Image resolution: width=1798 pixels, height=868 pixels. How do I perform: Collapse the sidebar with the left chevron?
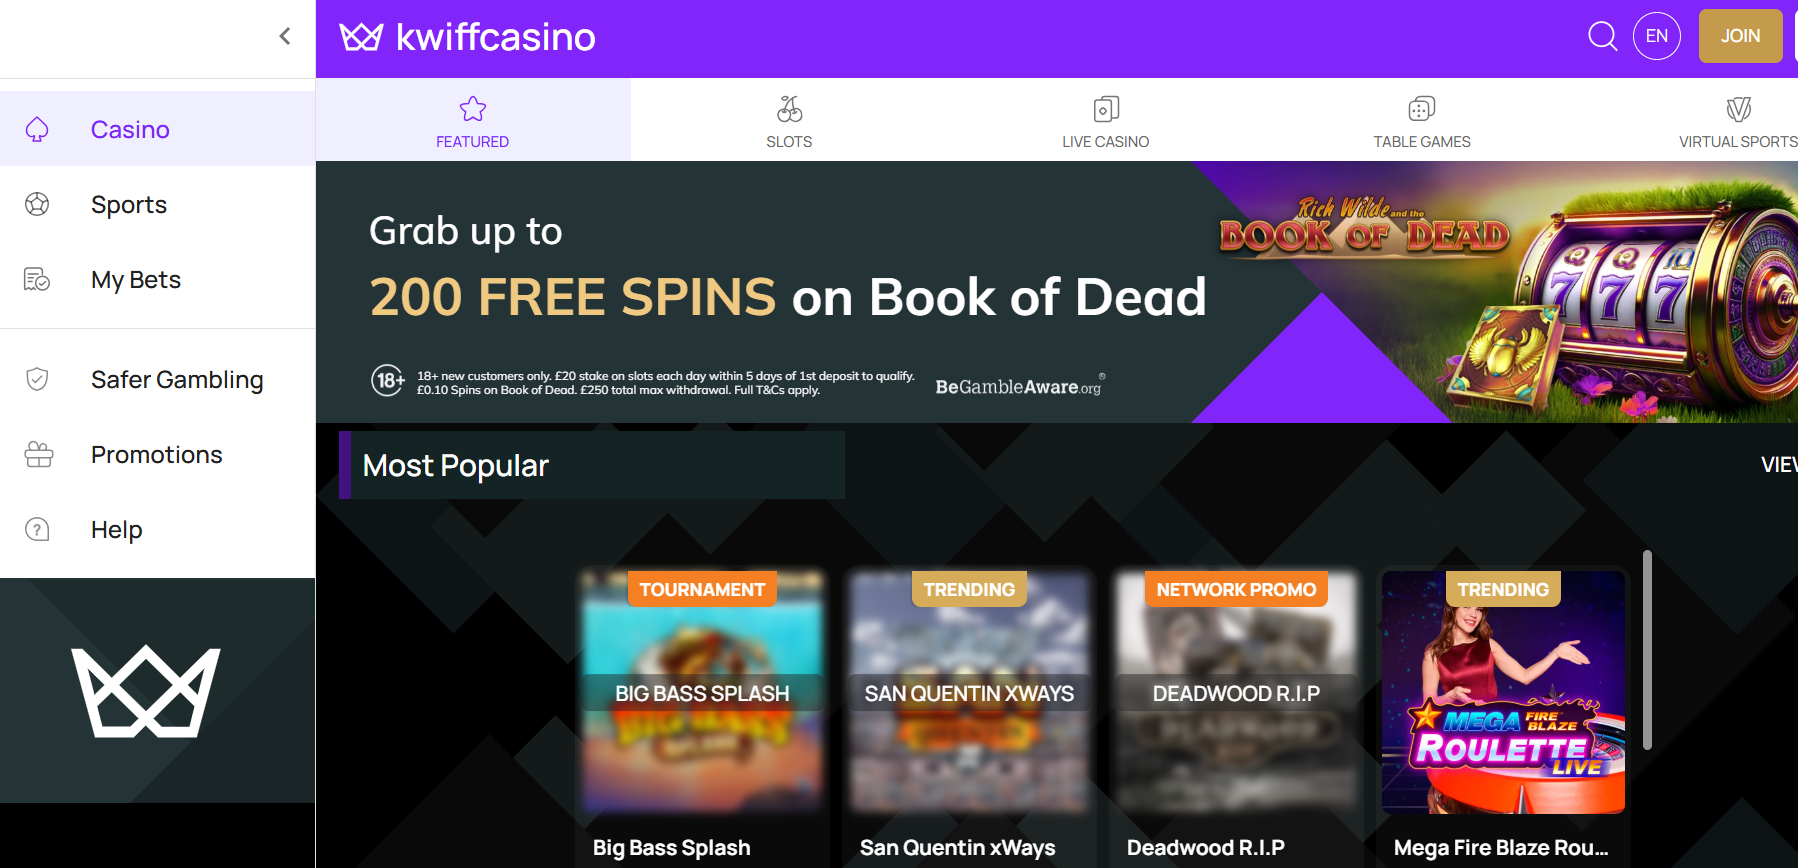coord(285,37)
